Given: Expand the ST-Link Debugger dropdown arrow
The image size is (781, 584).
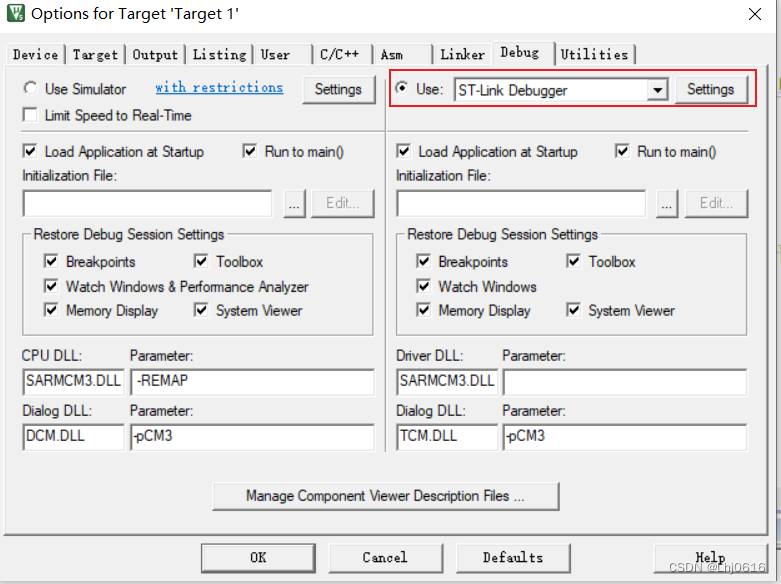Looking at the screenshot, I should [657, 90].
